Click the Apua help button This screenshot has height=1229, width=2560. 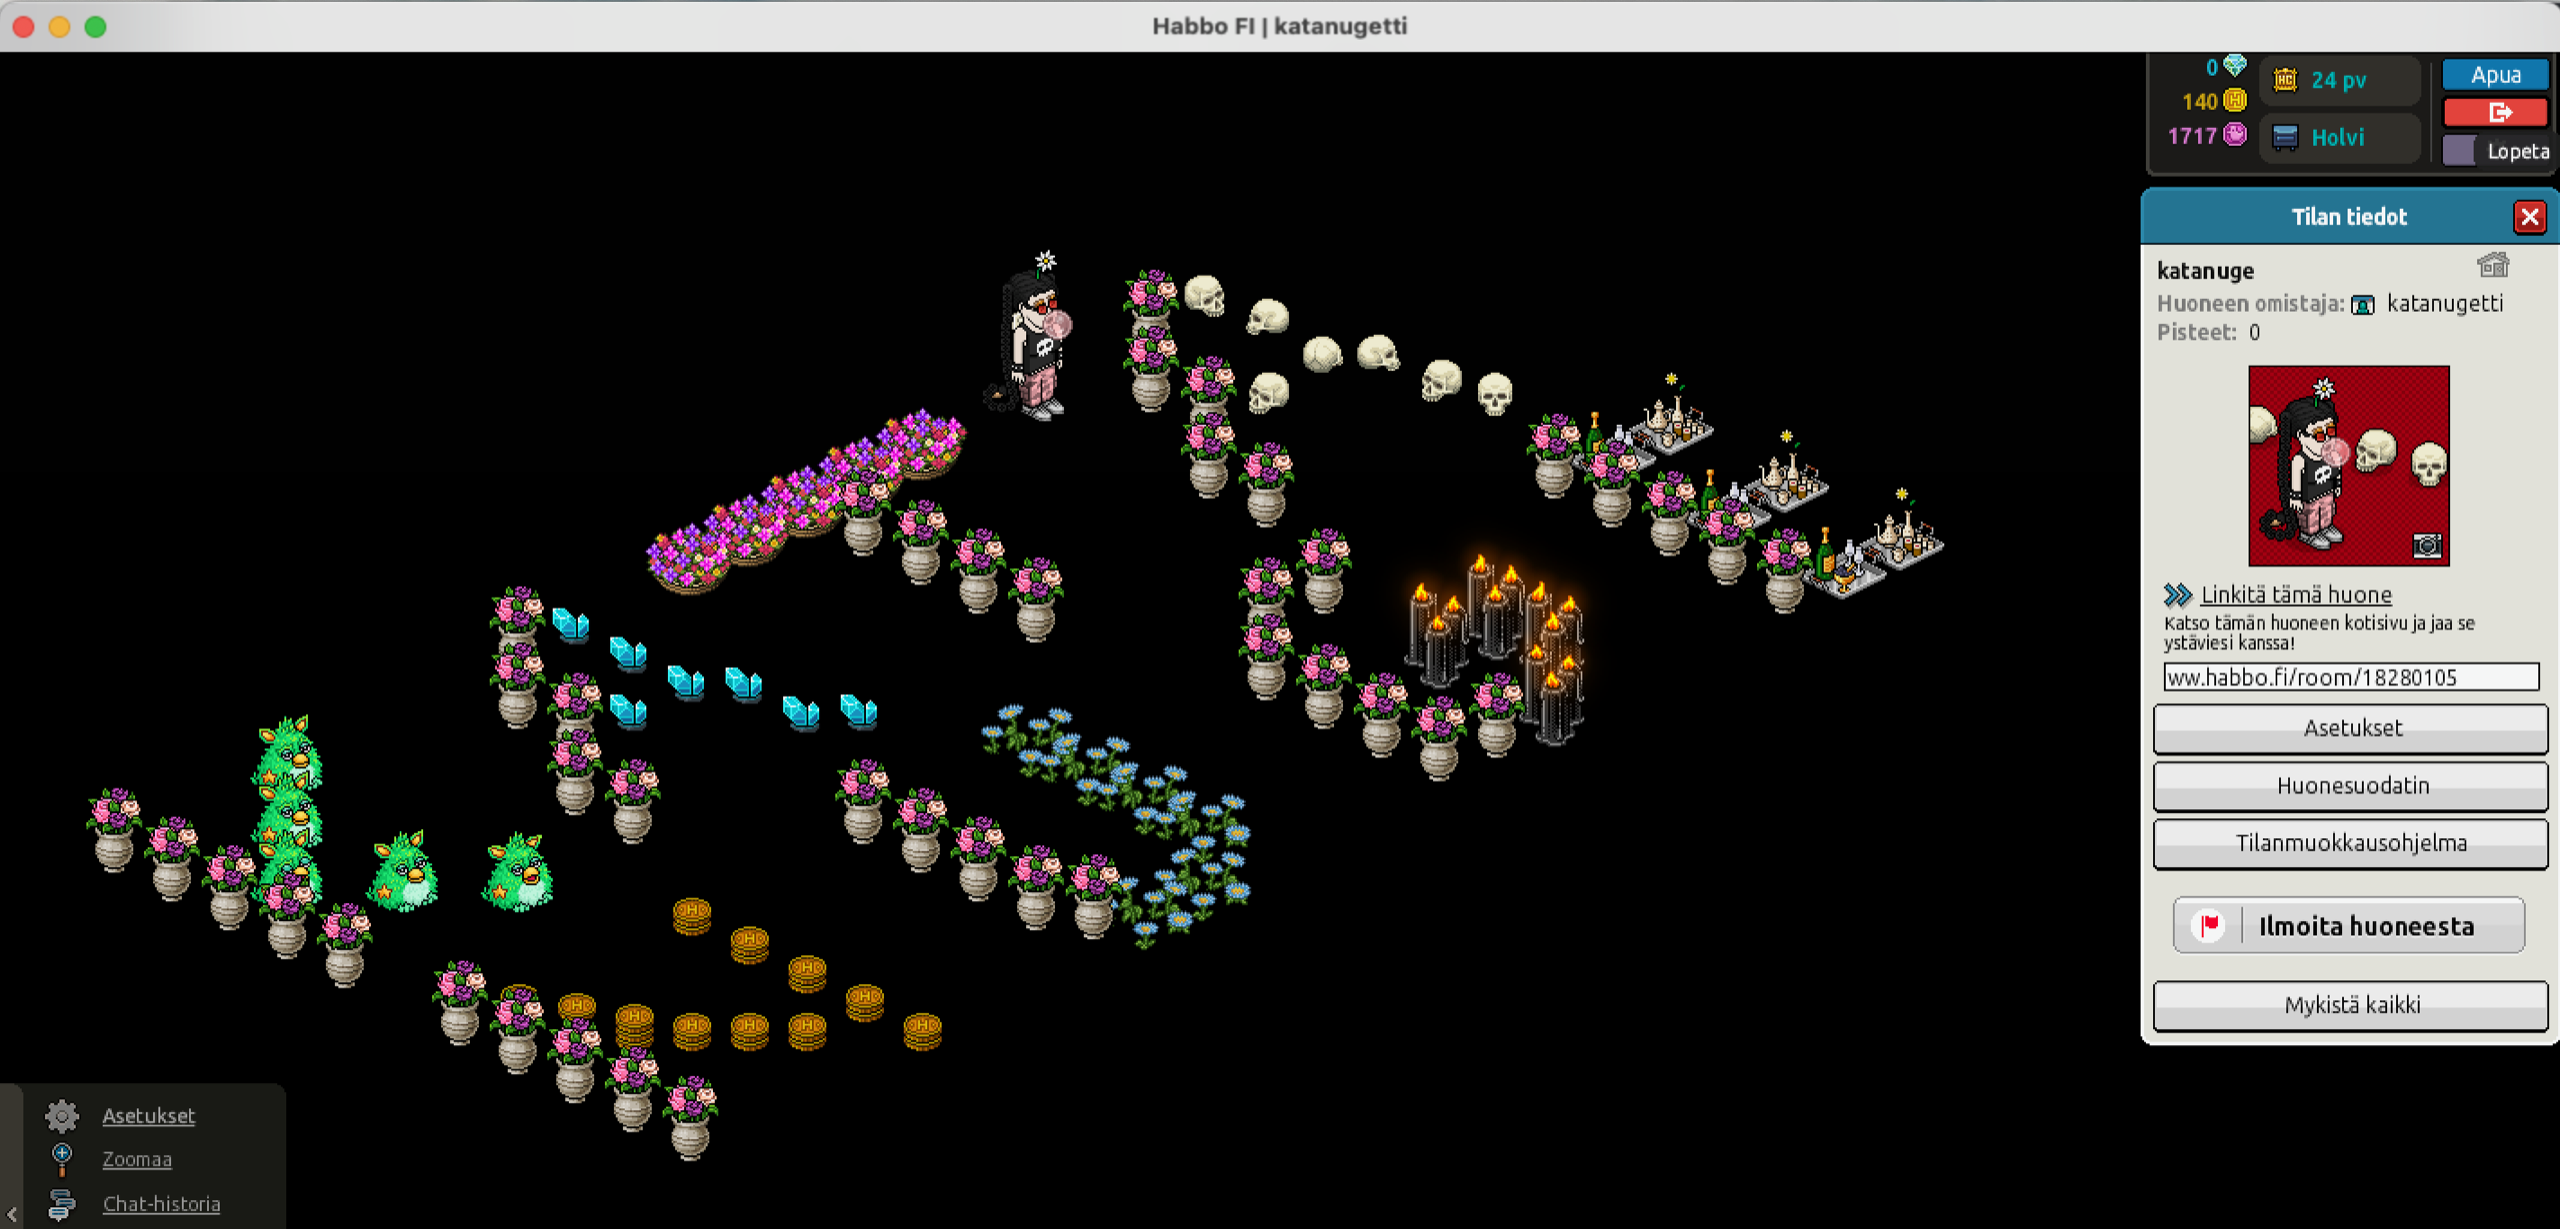coord(2495,75)
